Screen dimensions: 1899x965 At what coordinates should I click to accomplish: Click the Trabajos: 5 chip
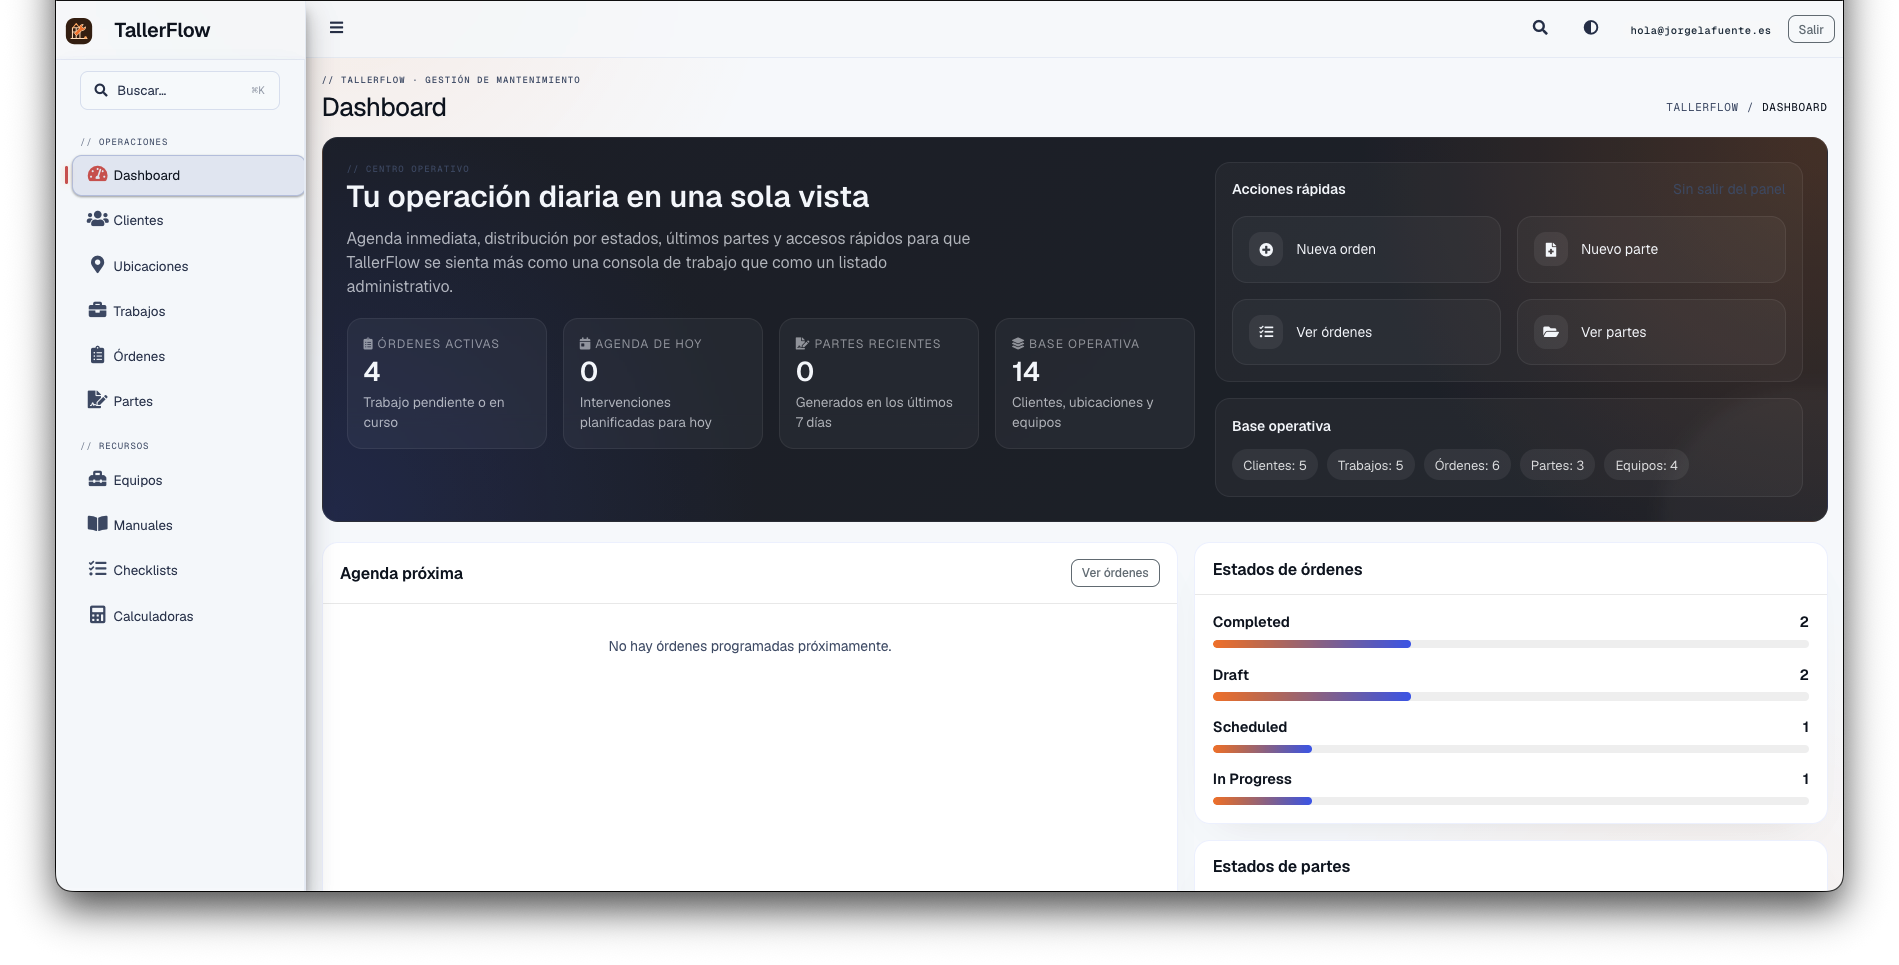(x=1370, y=465)
